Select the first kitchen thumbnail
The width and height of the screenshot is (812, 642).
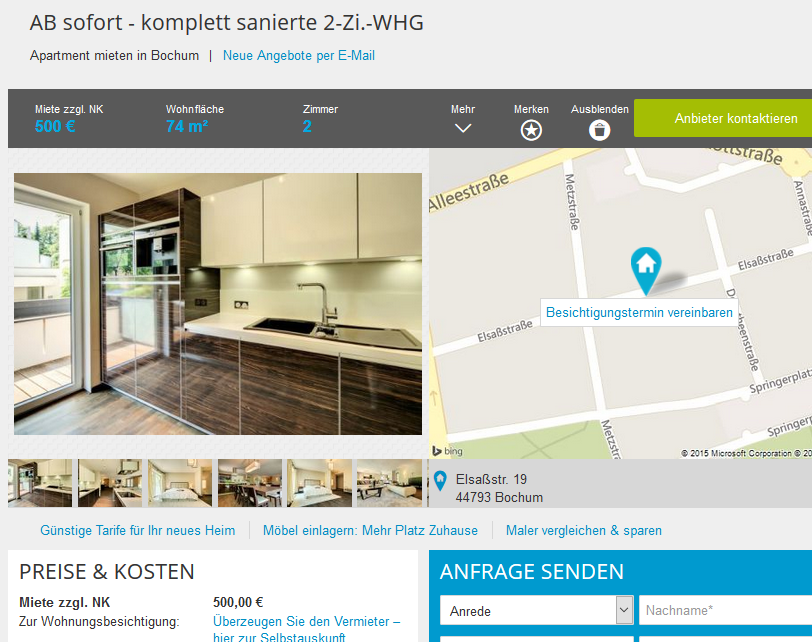pyautogui.click(x=40, y=483)
